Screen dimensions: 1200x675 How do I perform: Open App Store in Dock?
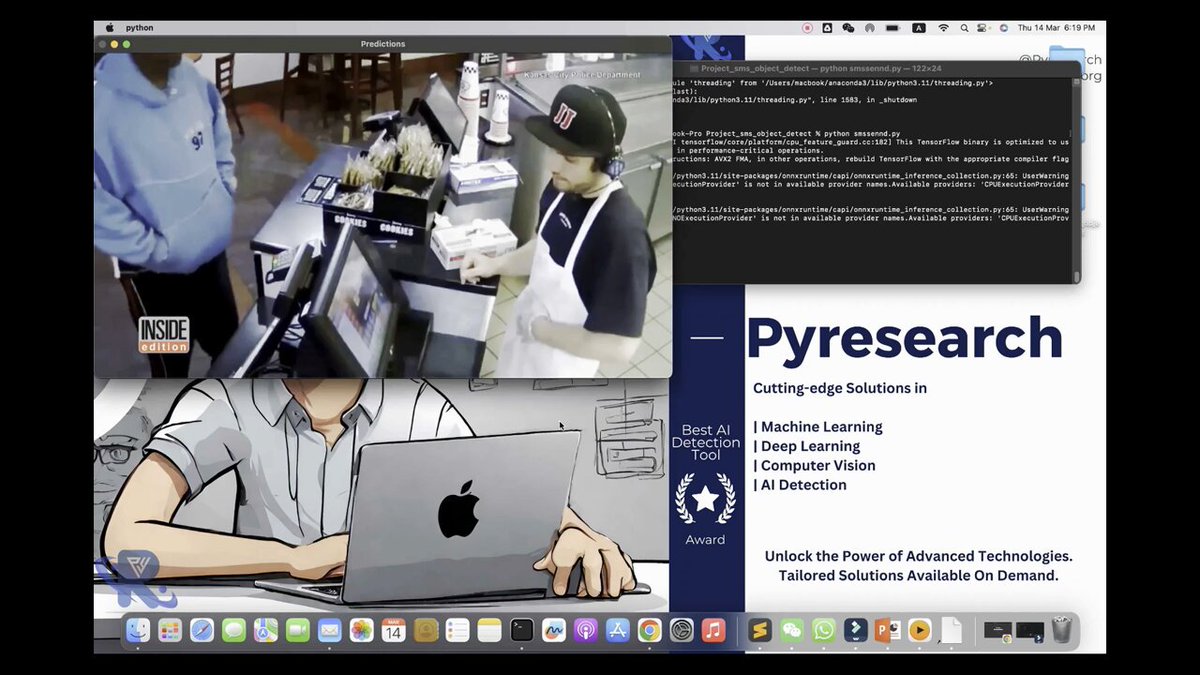click(617, 630)
